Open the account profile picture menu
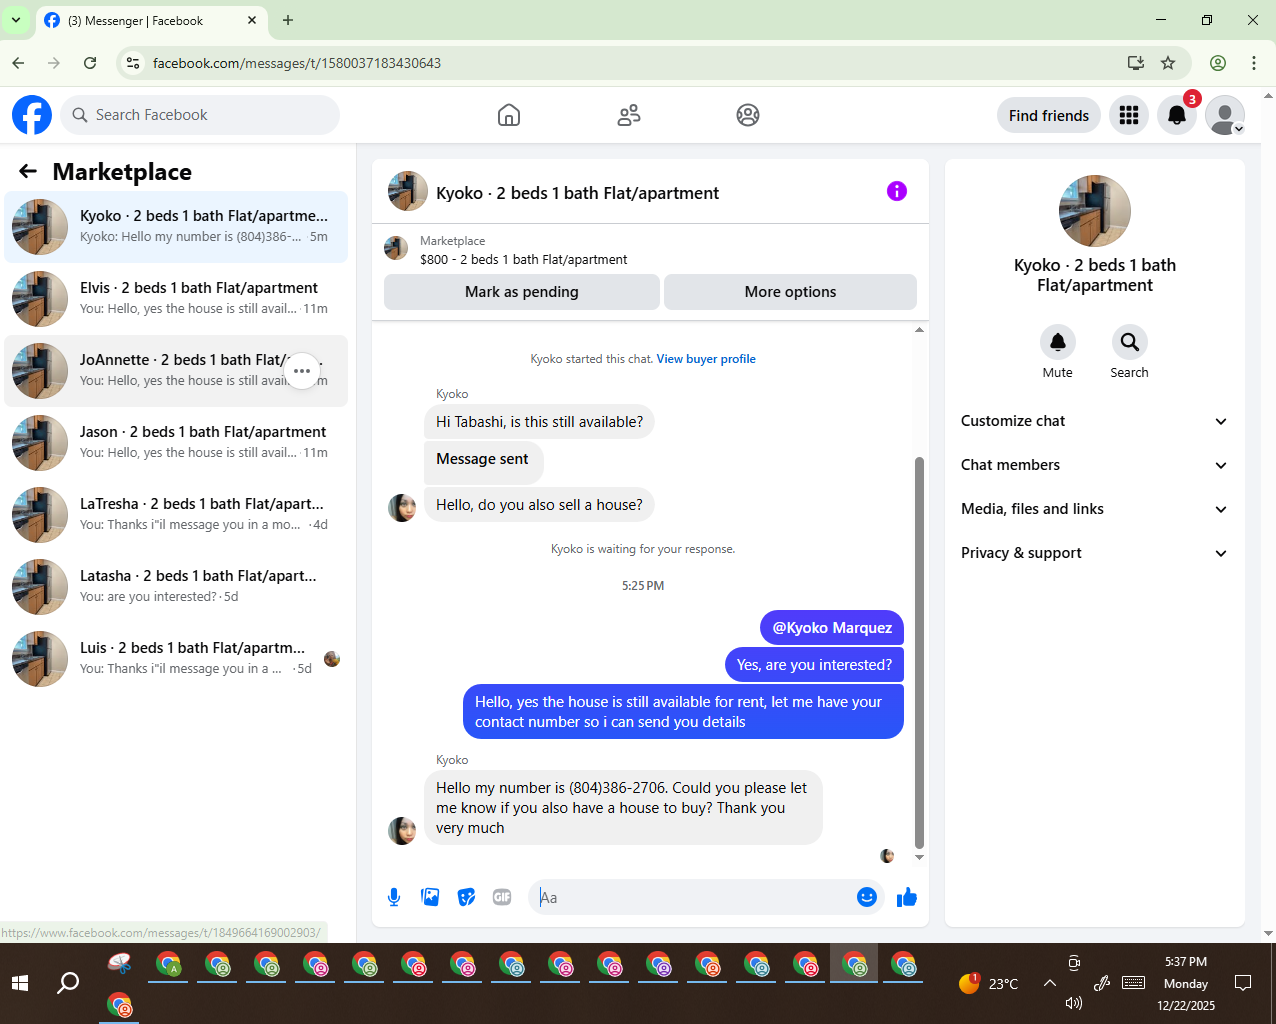 click(x=1225, y=115)
